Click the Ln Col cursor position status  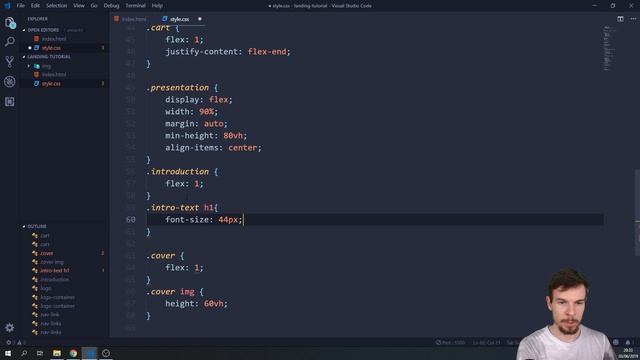coord(486,342)
